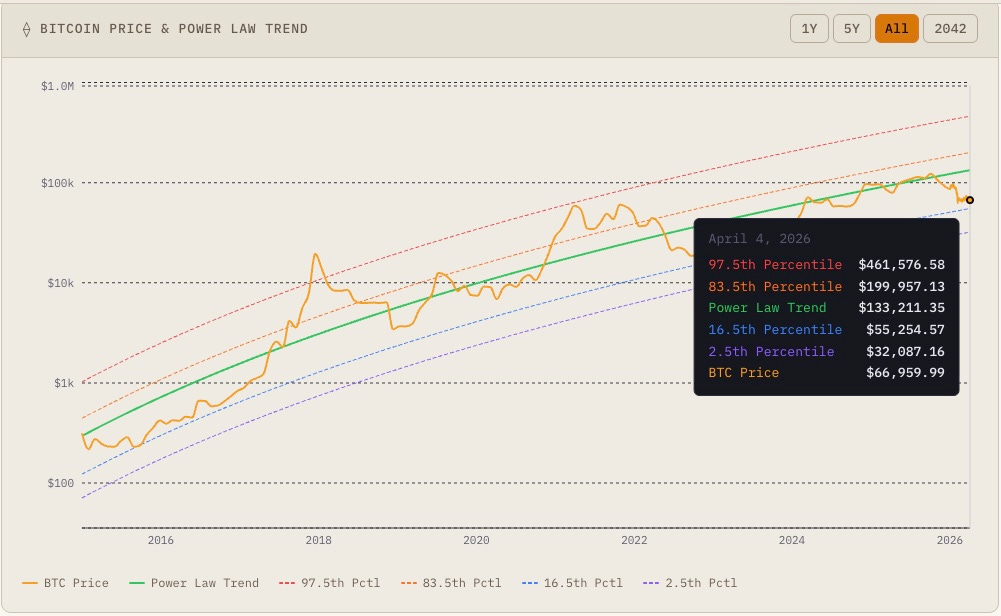
Task: Click the 2016 x-axis label
Action: [160, 540]
